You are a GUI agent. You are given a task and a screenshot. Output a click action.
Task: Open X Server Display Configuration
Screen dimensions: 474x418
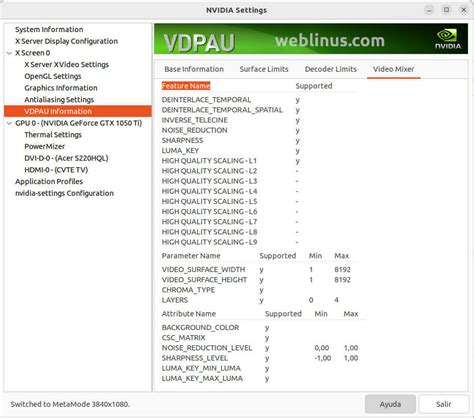66,41
